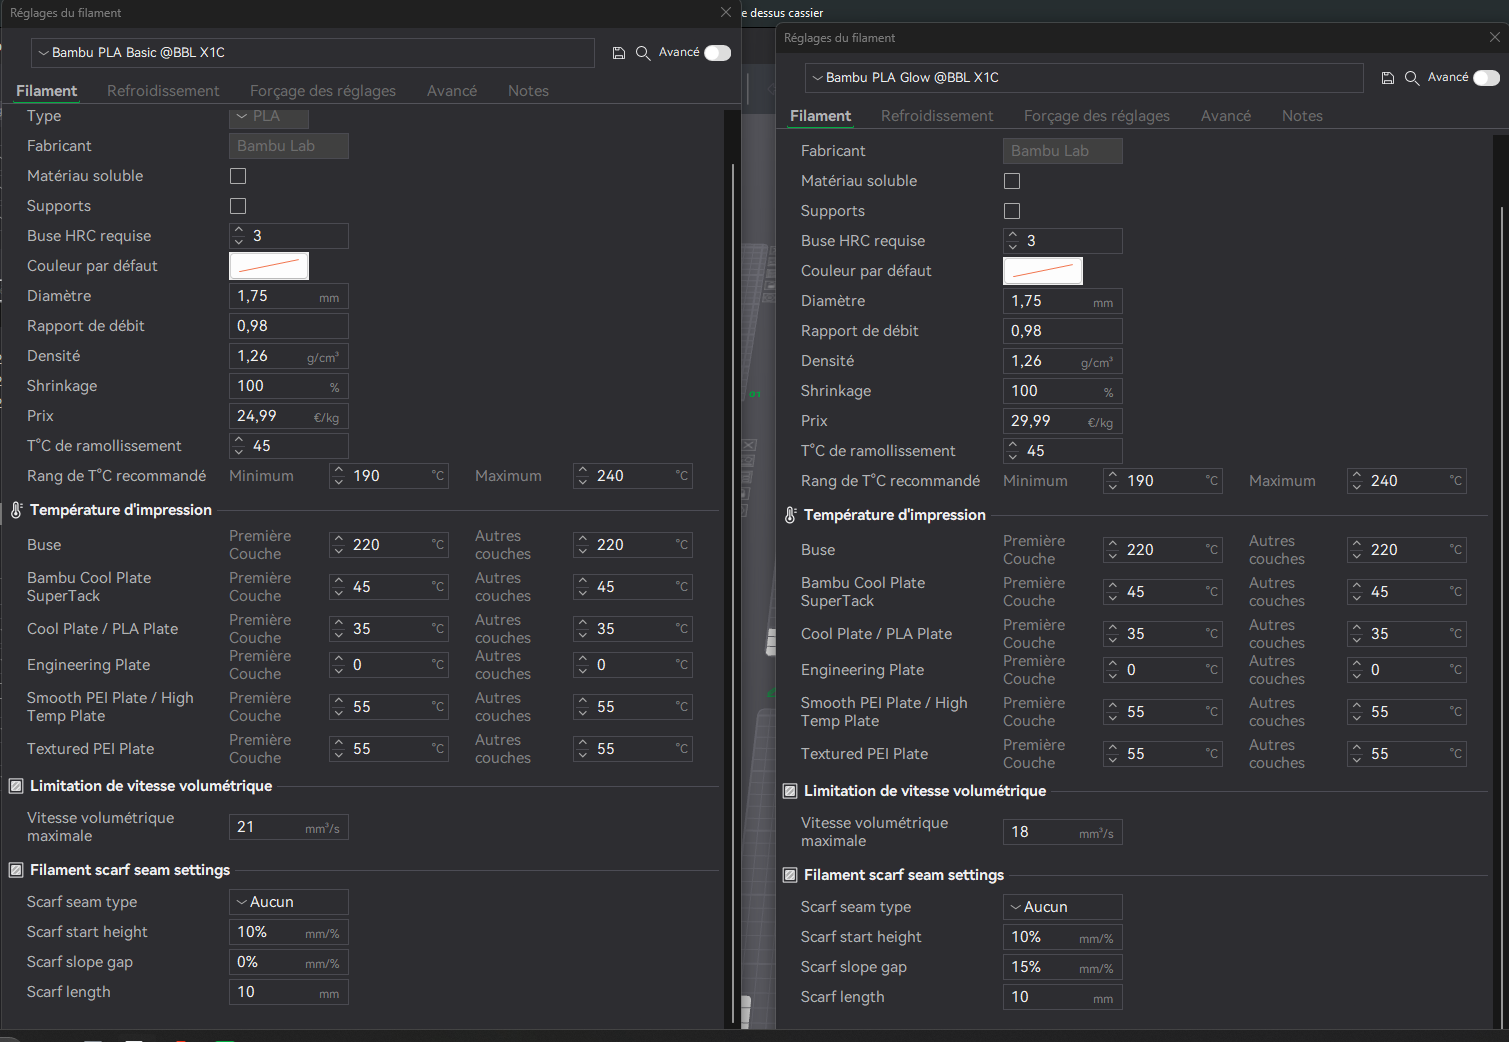Viewport: 1509px width, 1042px height.
Task: Click search icon in PLA Basic panel
Action: click(x=643, y=53)
